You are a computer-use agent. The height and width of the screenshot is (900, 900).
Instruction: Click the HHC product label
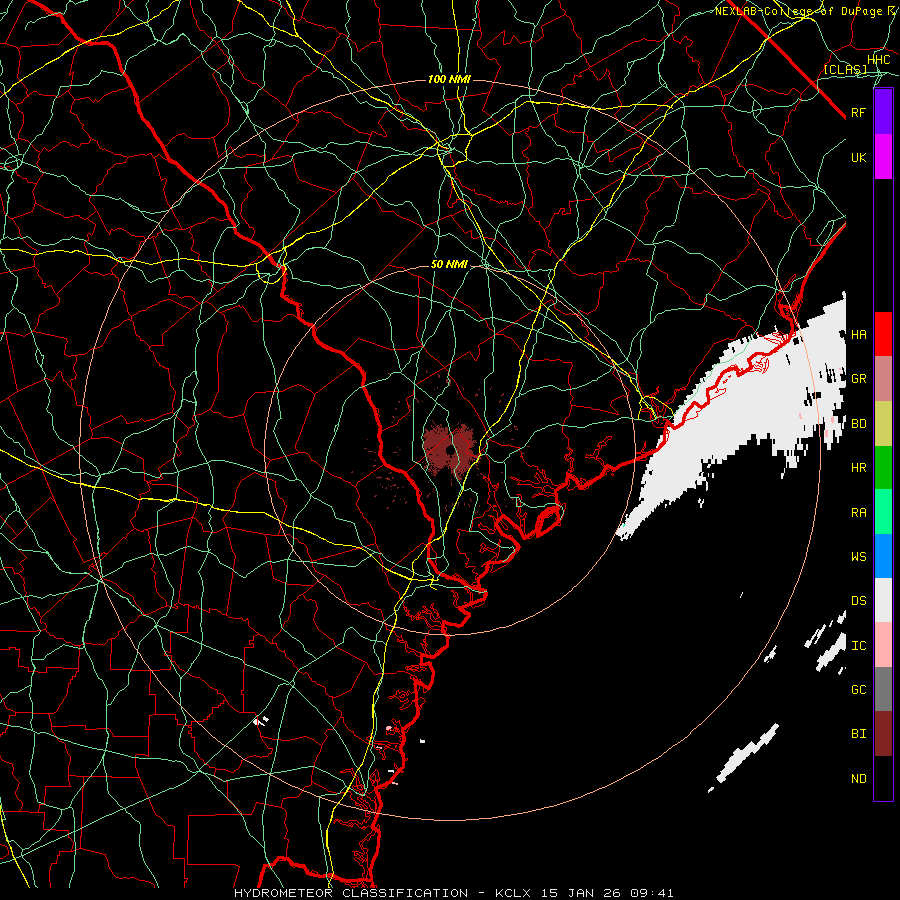tap(878, 60)
